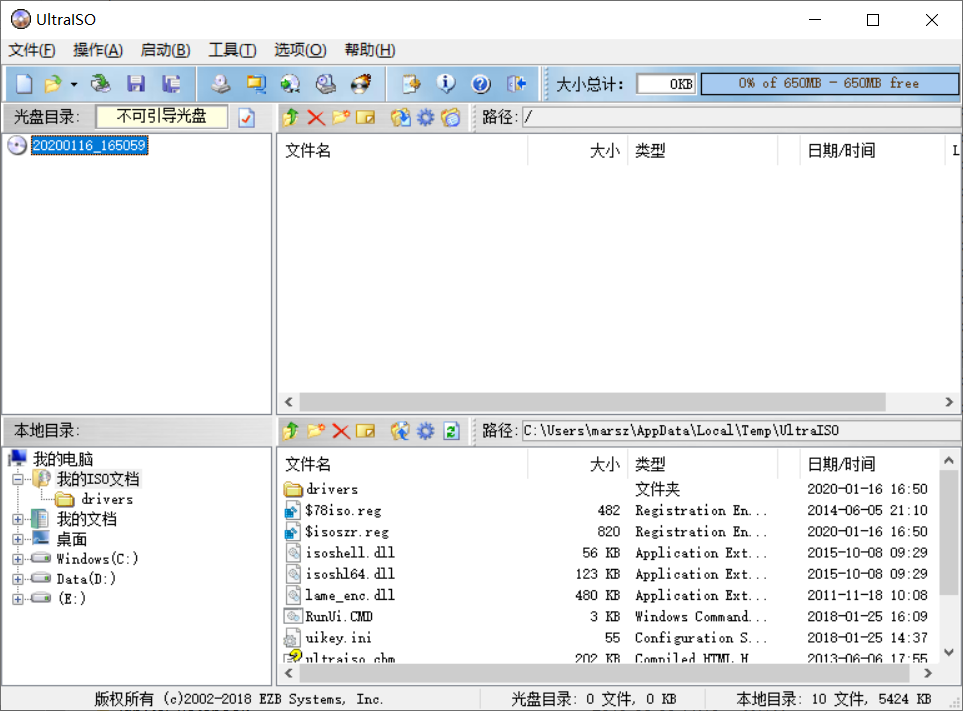Select file $78iso.reg in local list
963x711 pixels.
(343, 511)
